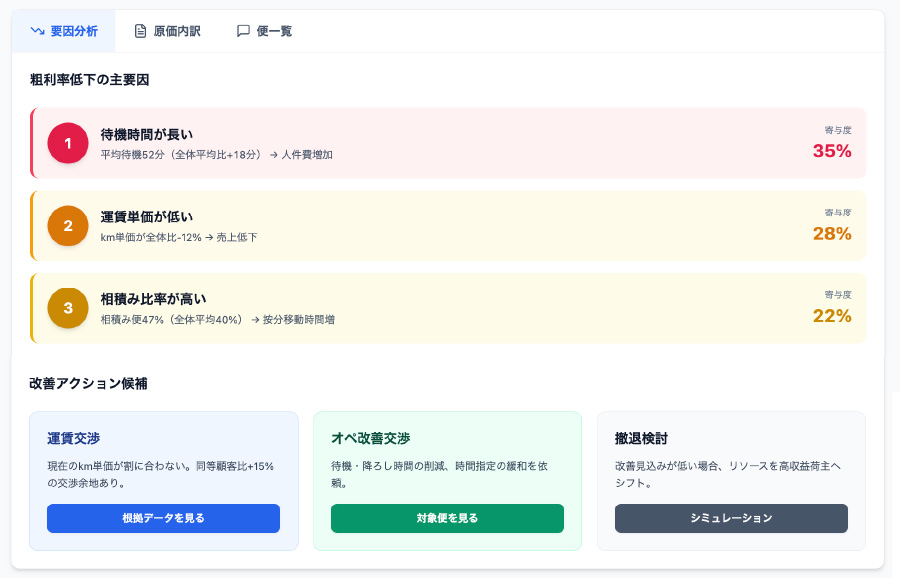
Task: Click the document icon beside 原価内訳
Action: tap(140, 31)
